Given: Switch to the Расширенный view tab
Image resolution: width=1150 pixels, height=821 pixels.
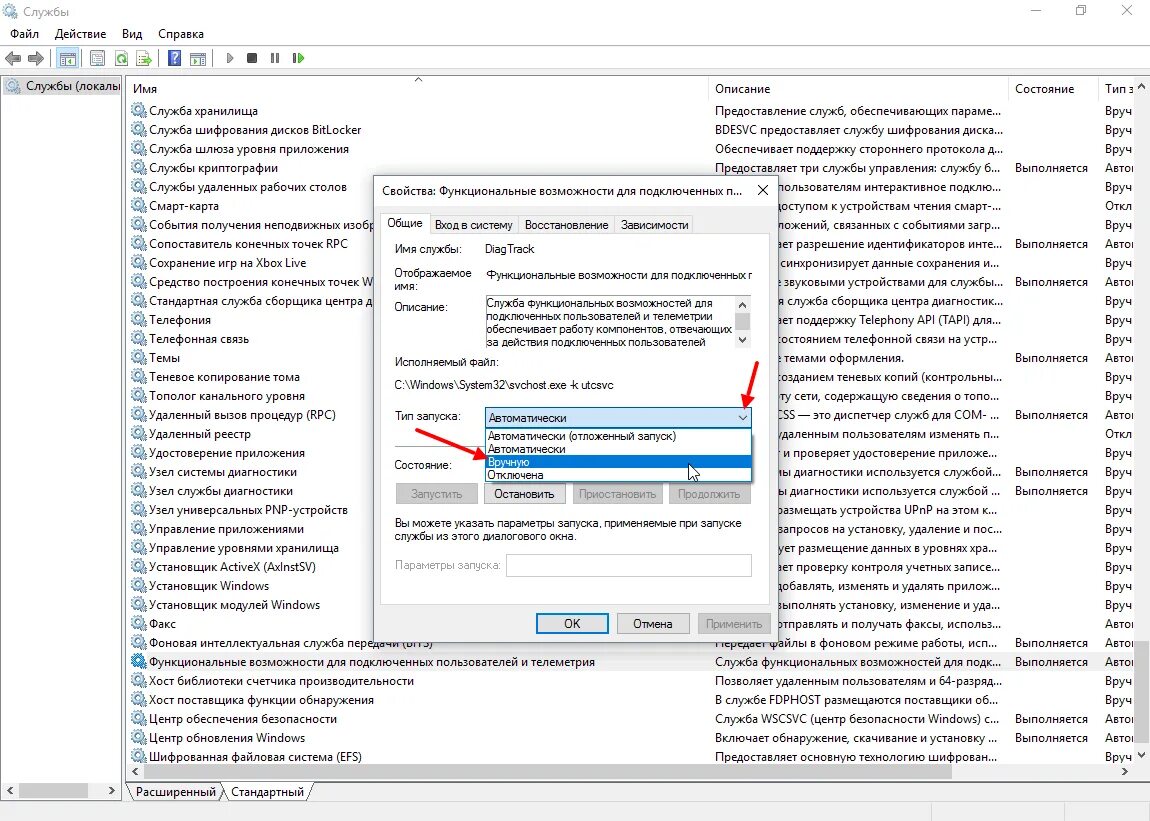Looking at the screenshot, I should tap(176, 792).
